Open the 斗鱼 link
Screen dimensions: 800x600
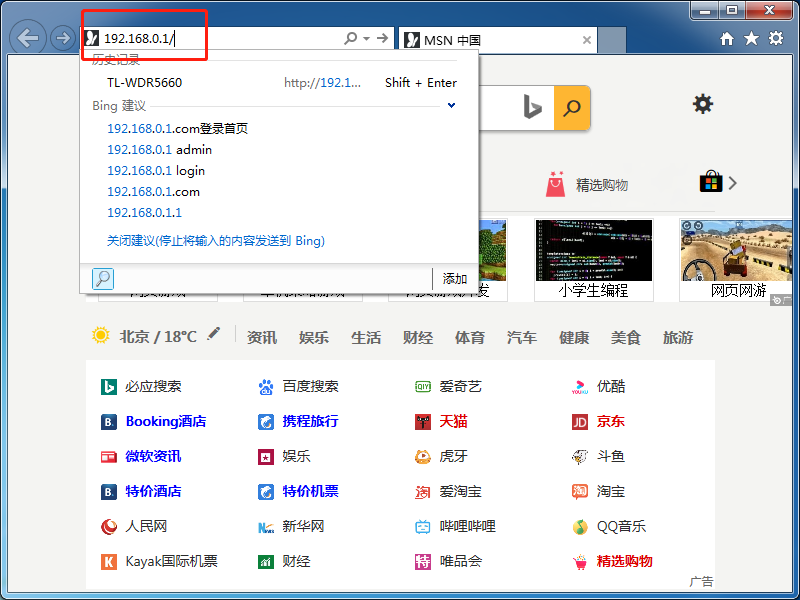(x=598, y=456)
